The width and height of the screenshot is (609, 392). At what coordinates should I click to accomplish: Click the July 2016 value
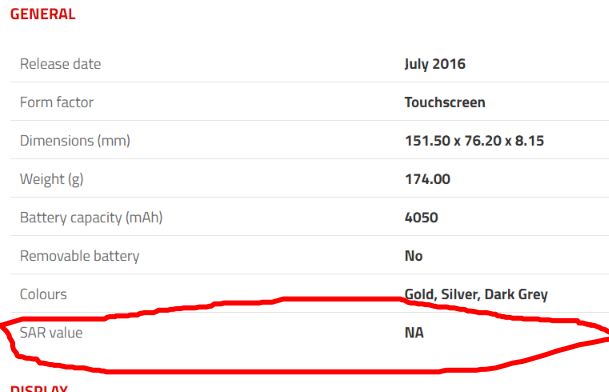pos(435,64)
